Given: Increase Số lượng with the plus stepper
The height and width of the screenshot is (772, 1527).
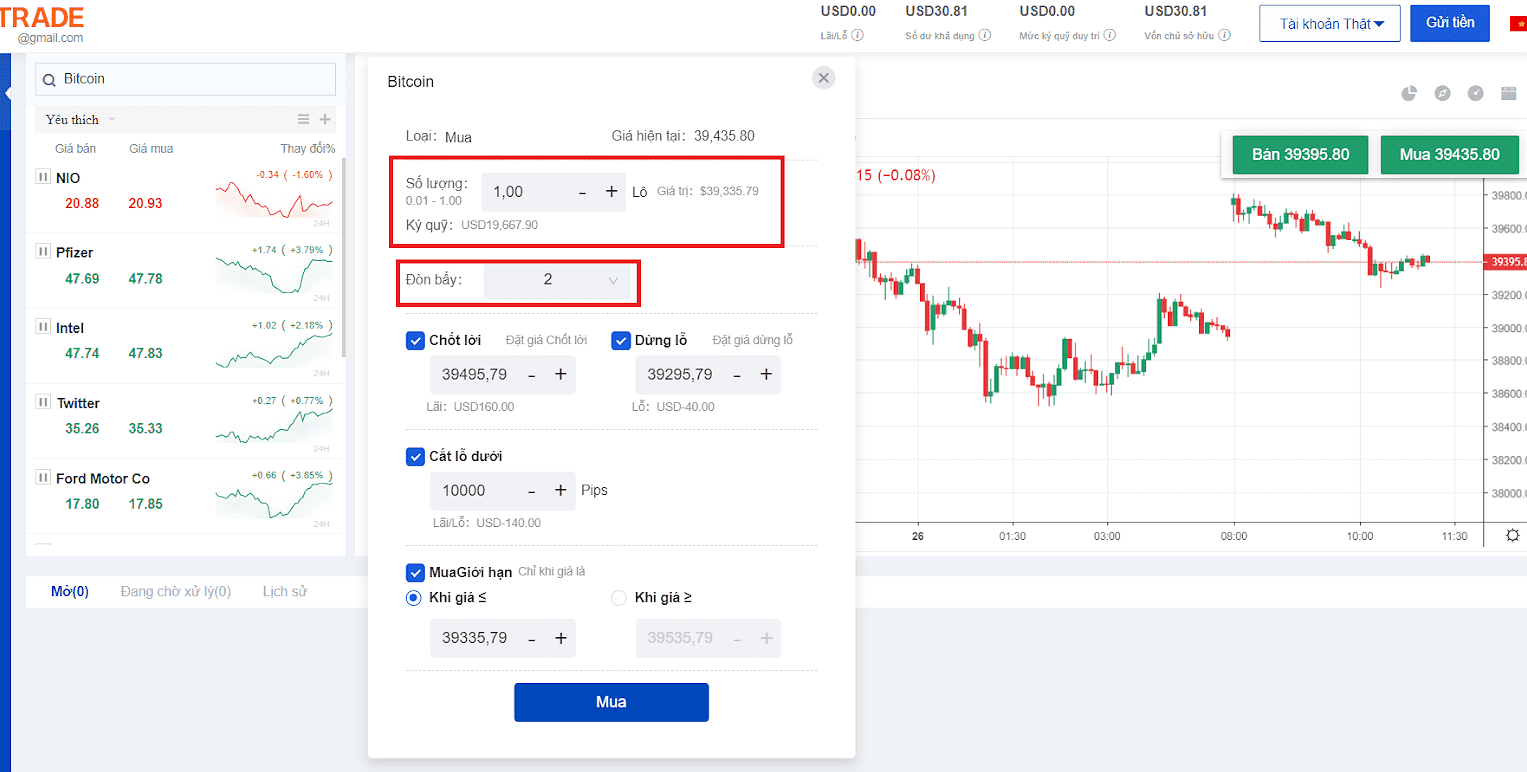Looking at the screenshot, I should (x=612, y=192).
